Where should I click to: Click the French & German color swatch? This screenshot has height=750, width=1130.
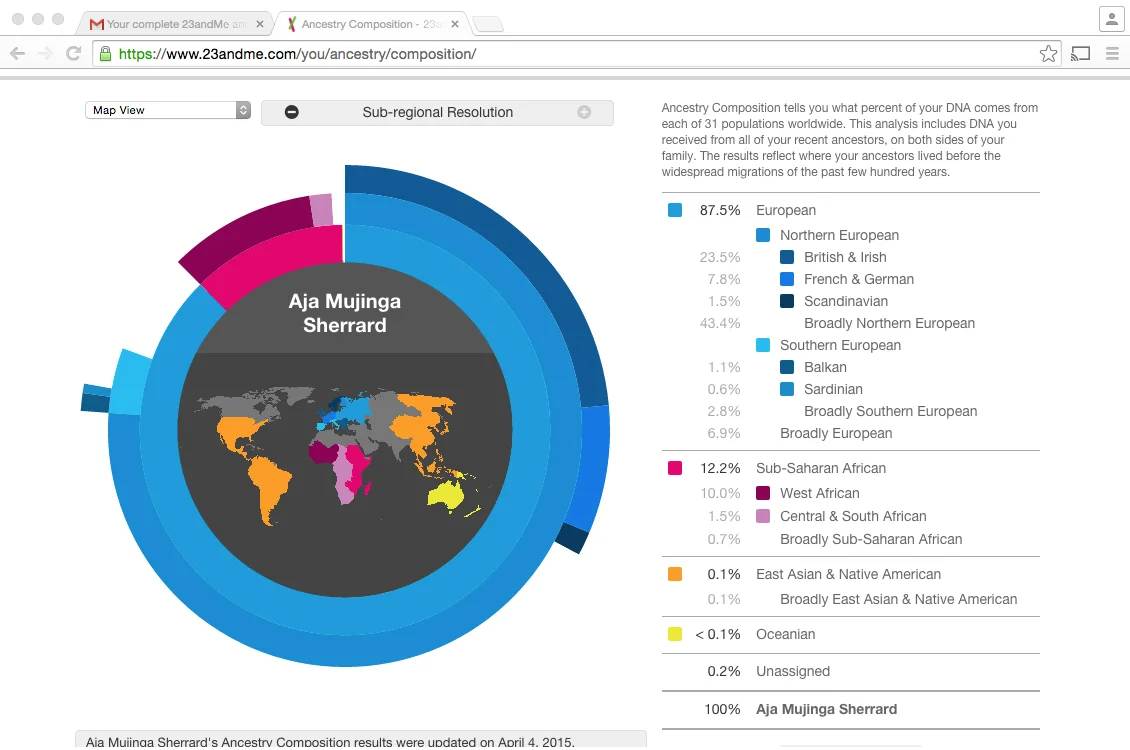787,279
